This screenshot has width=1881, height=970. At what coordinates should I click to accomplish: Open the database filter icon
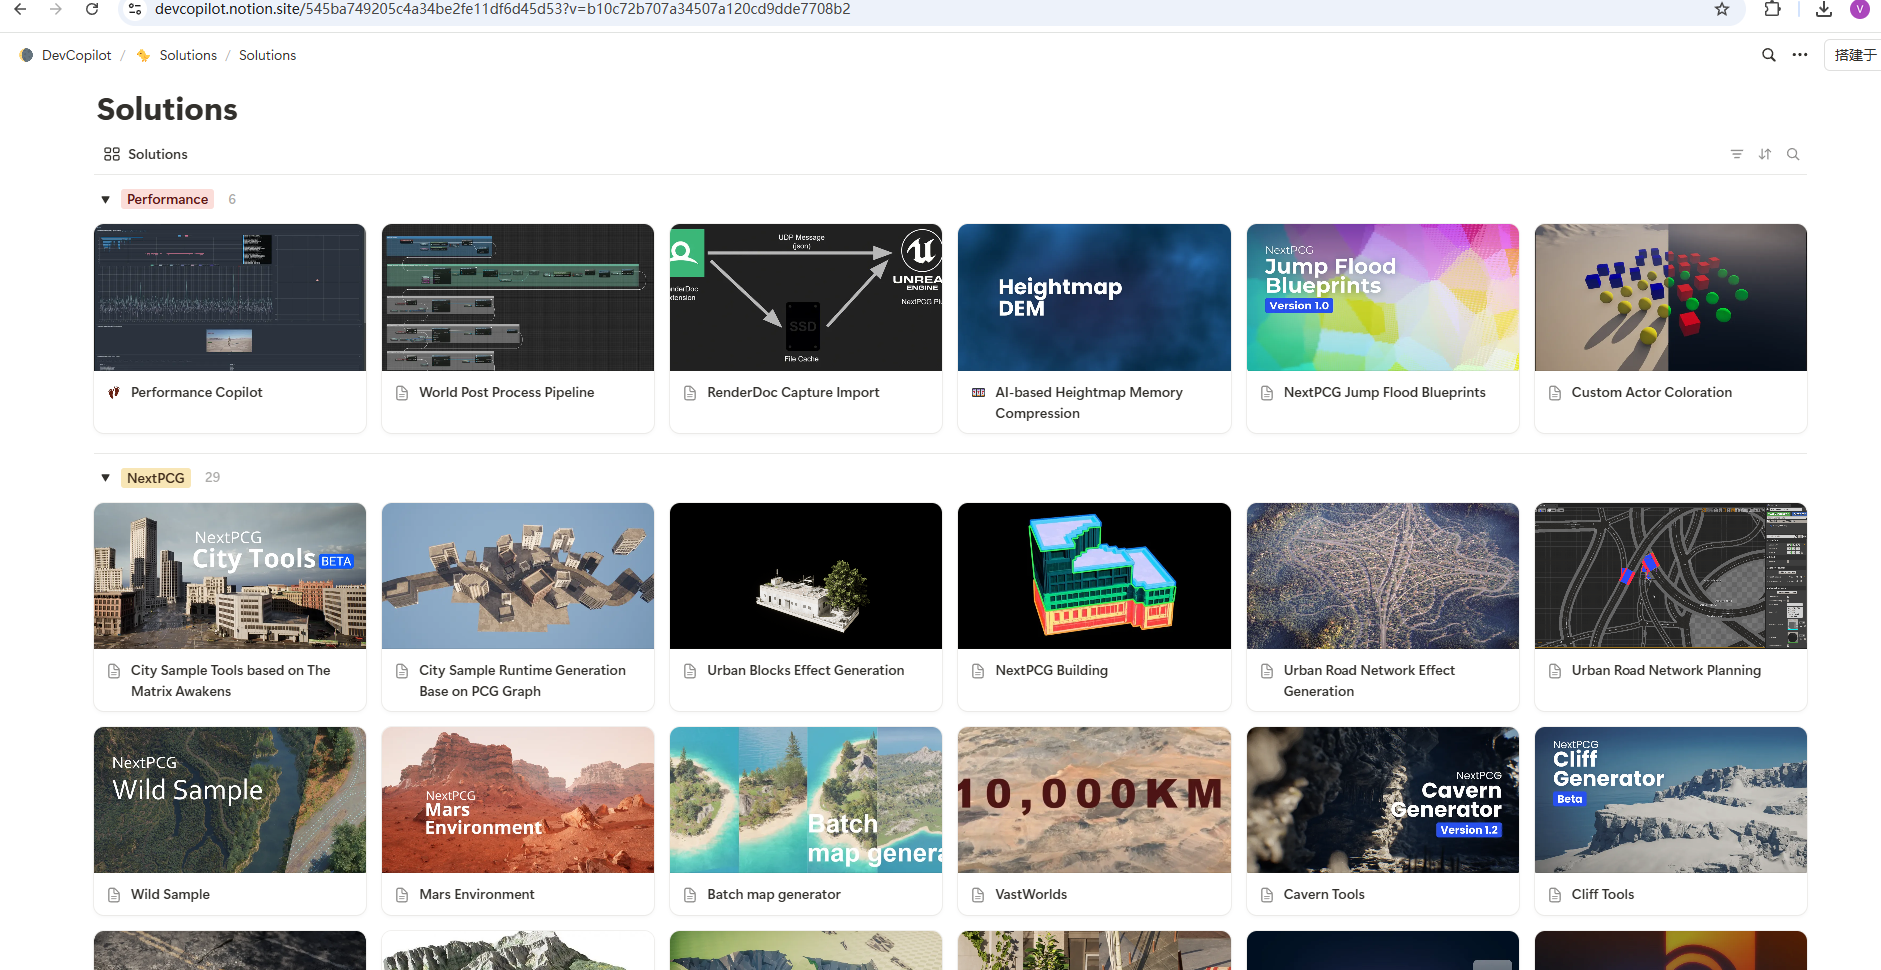(1737, 154)
